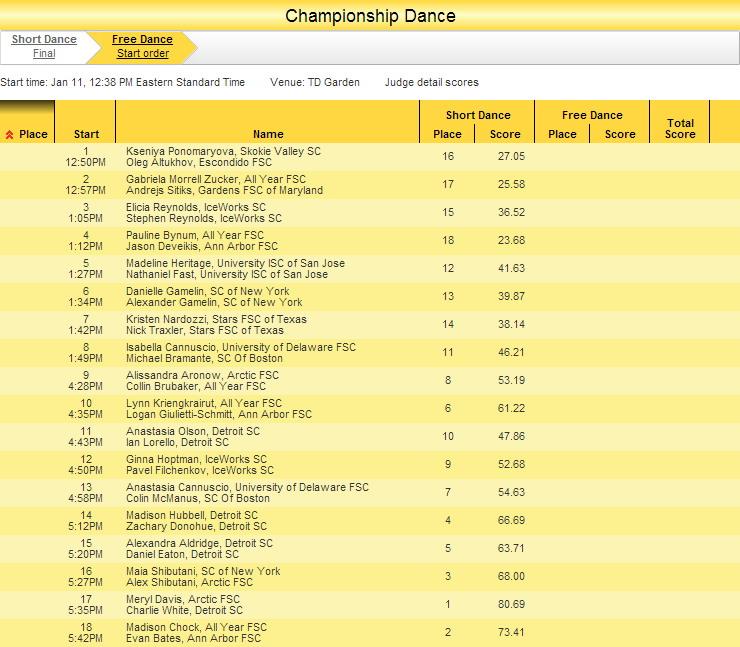The width and height of the screenshot is (740, 647).
Task: Select Alex Shibutani, Arctic FSC
Action: pos(189,582)
